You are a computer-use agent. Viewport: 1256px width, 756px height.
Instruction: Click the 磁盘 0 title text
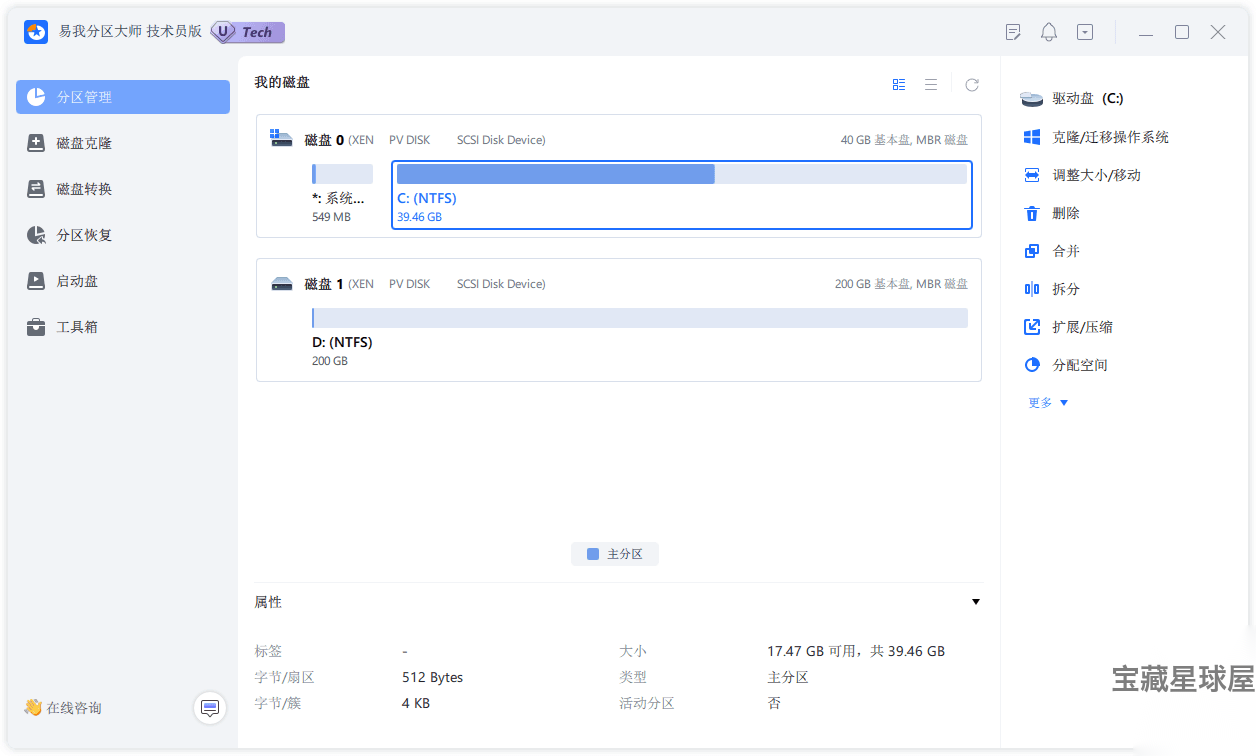click(324, 140)
